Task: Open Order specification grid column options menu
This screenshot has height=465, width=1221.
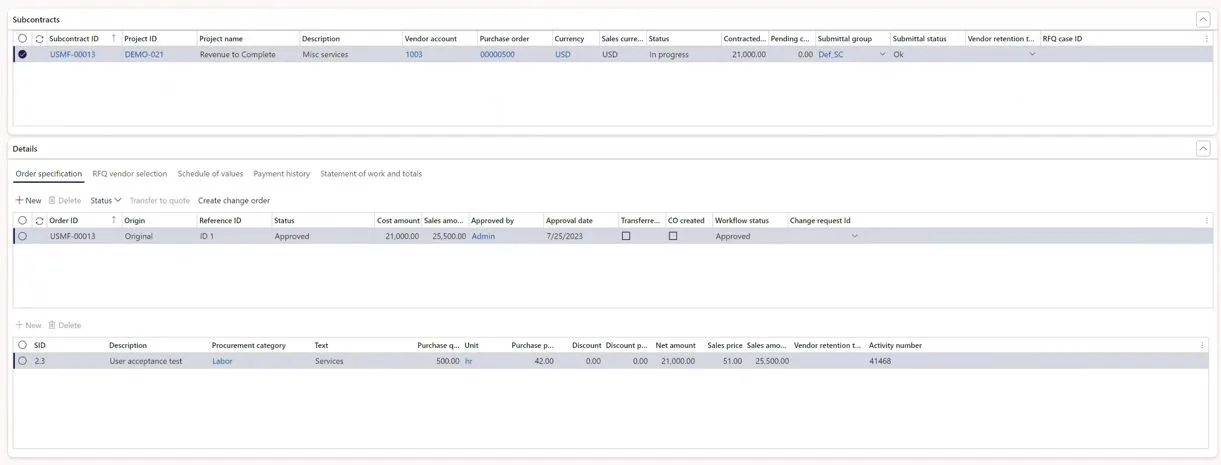Action: point(1206,221)
